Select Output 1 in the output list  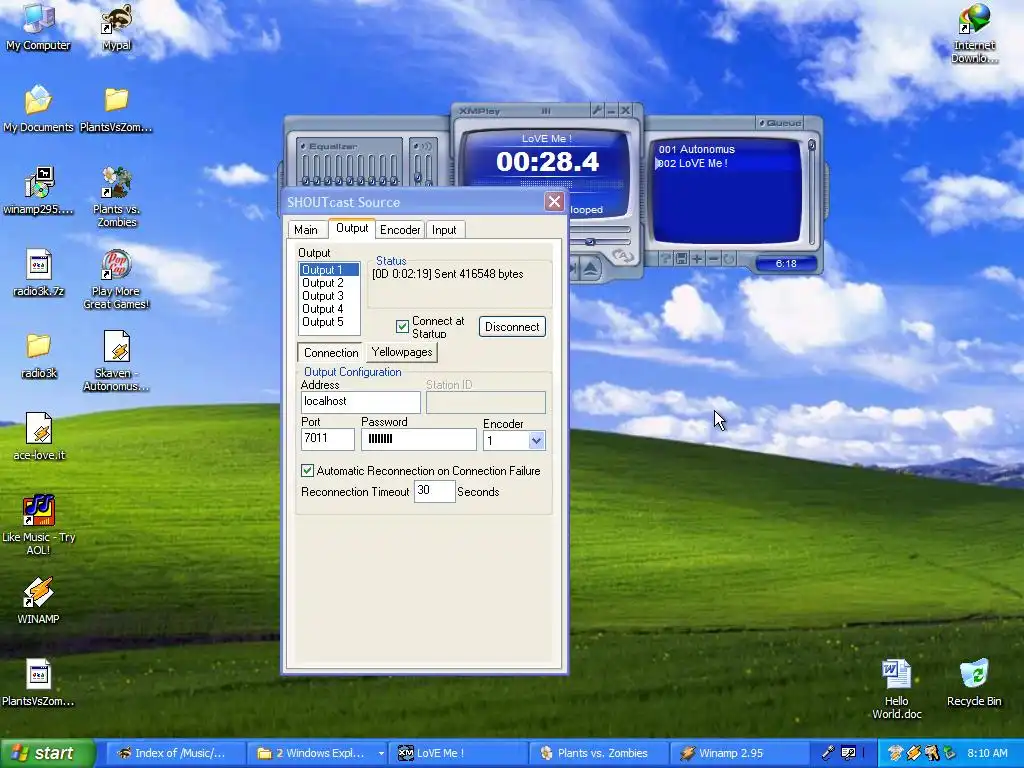pyautogui.click(x=329, y=270)
